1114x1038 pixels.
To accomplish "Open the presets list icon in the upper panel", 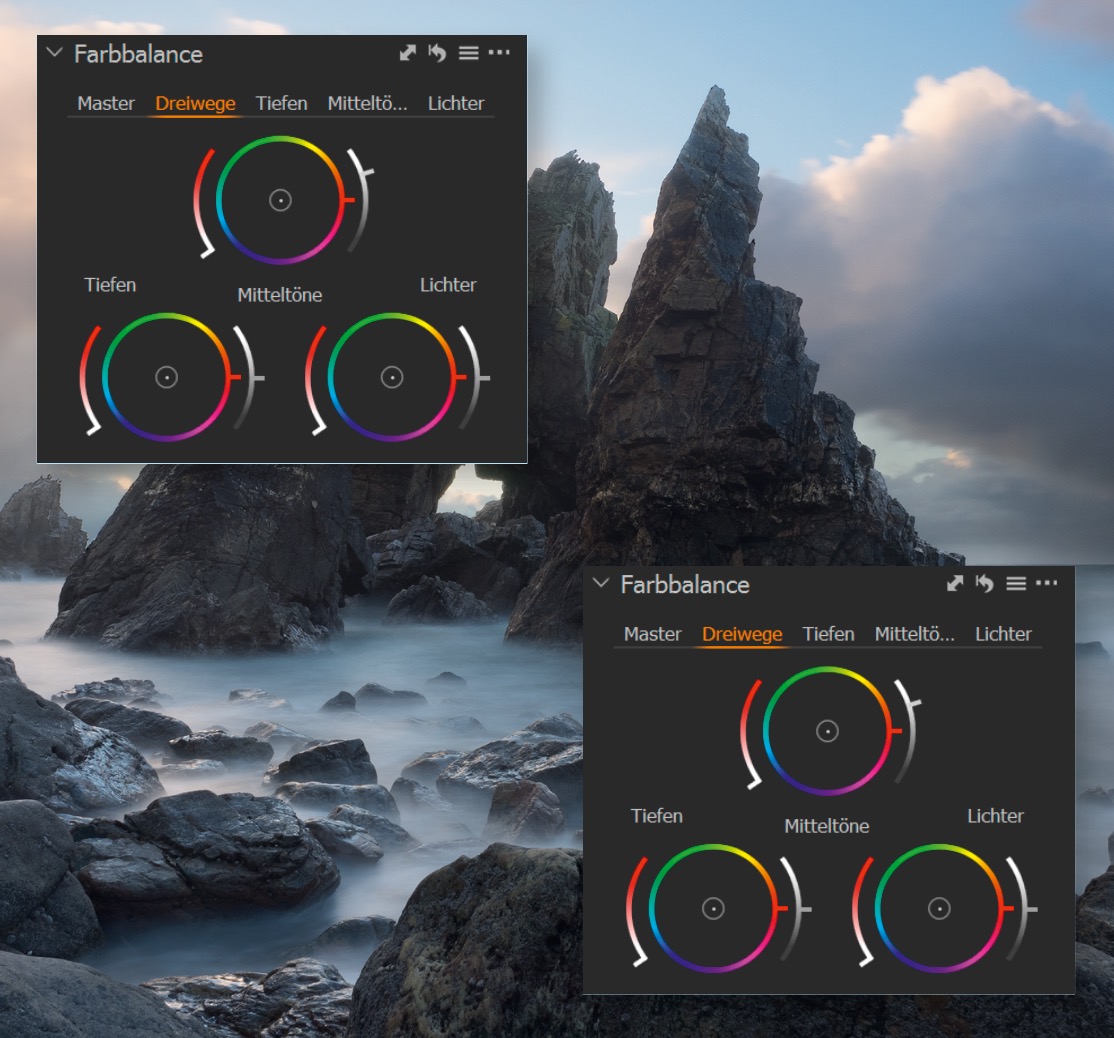I will pyautogui.click(x=468, y=53).
